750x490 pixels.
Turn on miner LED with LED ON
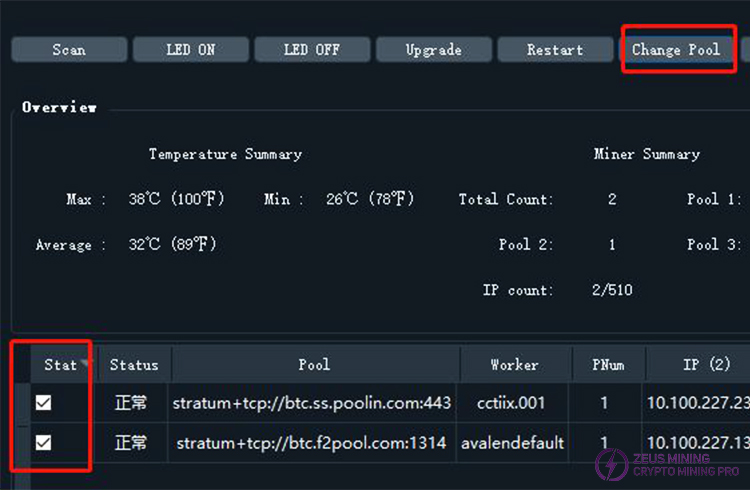(x=190, y=50)
